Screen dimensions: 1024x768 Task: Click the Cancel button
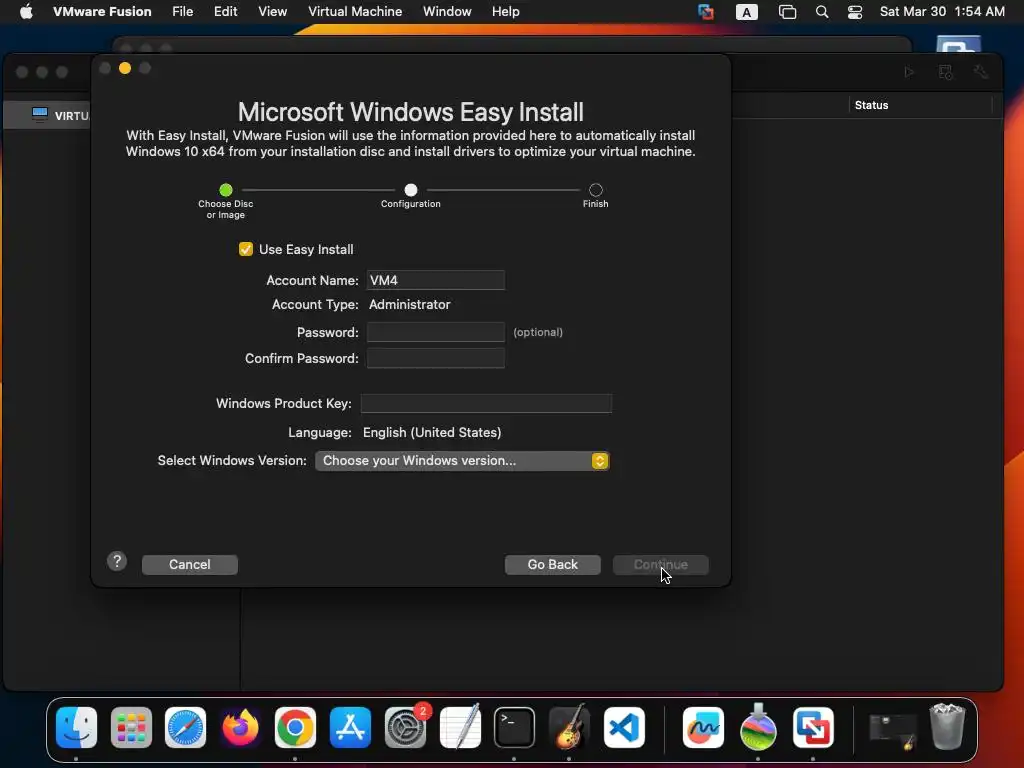pos(189,564)
